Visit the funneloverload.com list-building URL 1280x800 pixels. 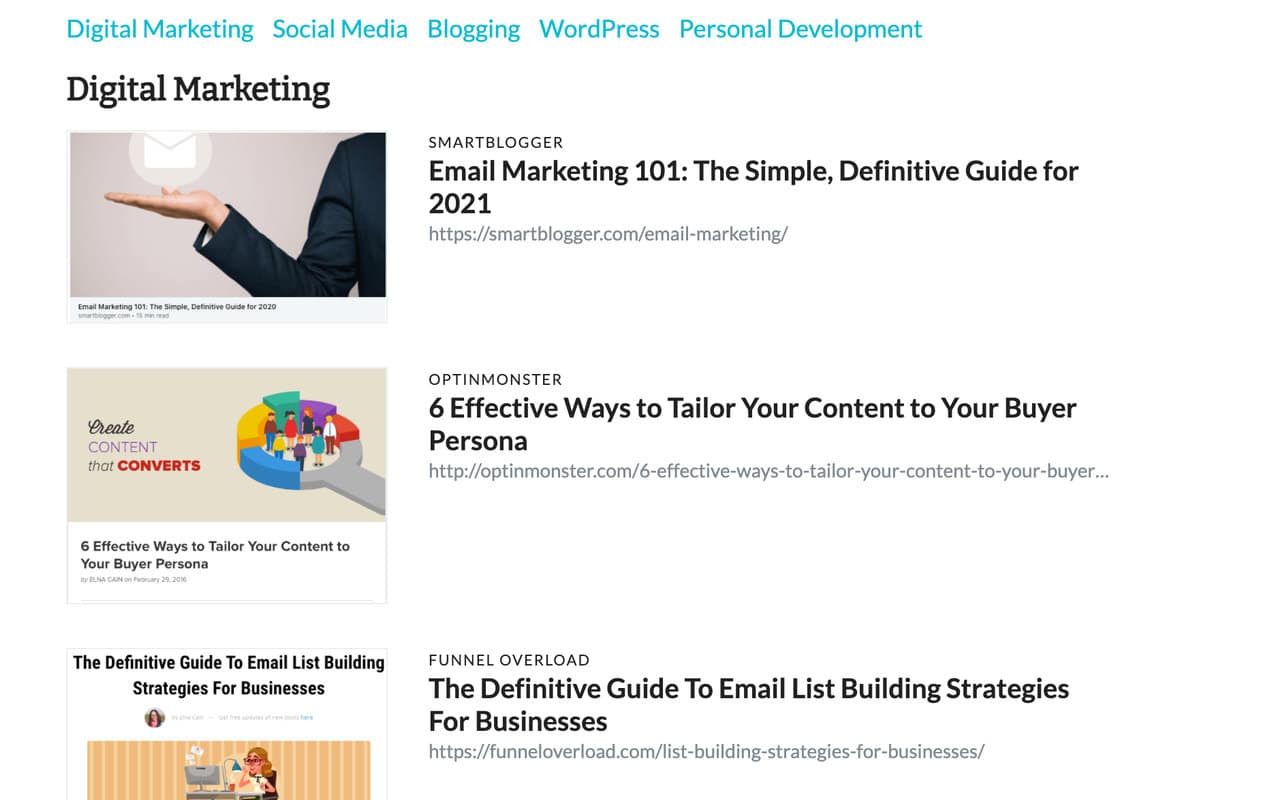click(x=706, y=752)
